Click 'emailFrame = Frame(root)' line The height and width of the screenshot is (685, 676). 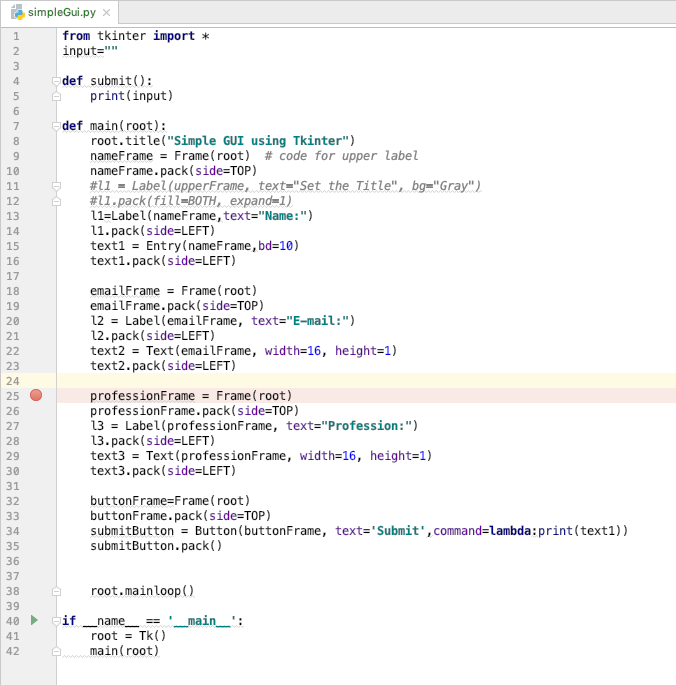pos(173,291)
